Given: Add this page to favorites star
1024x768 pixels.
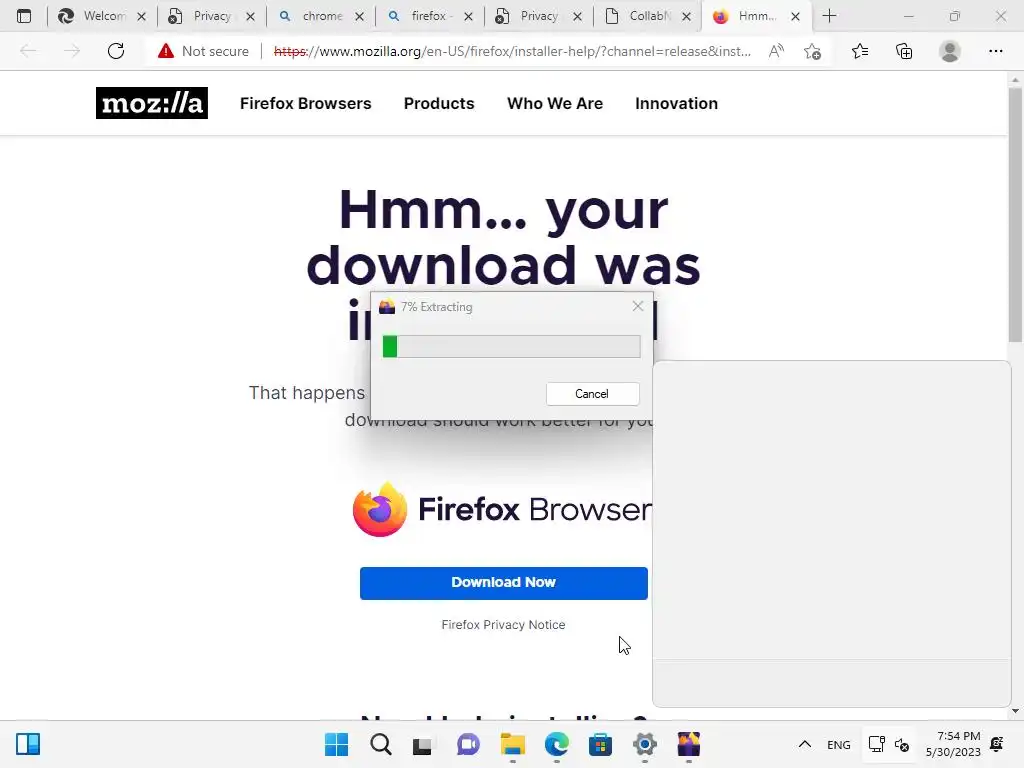Looking at the screenshot, I should [812, 51].
